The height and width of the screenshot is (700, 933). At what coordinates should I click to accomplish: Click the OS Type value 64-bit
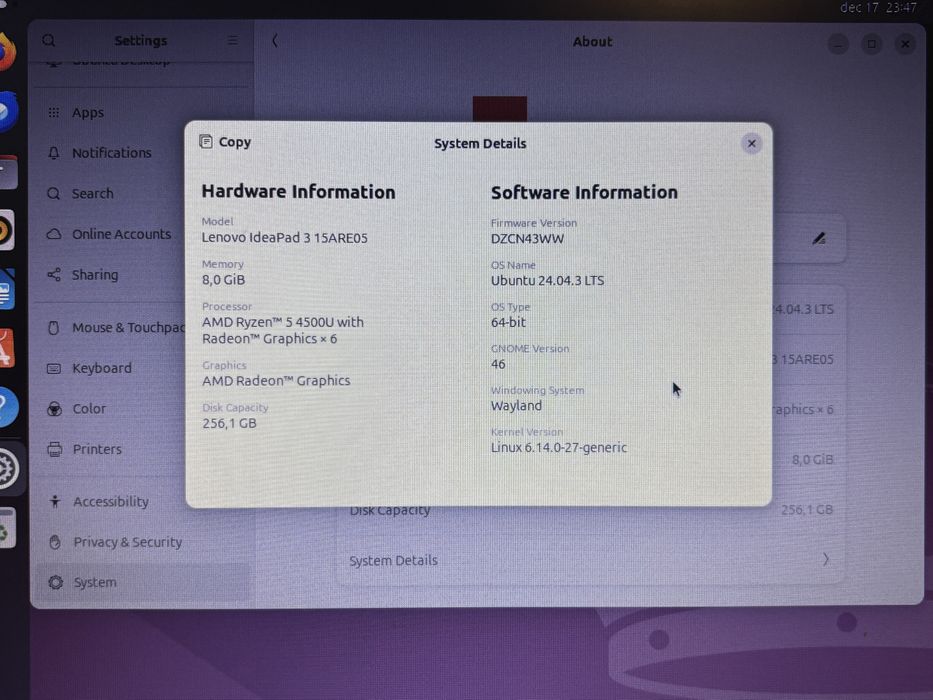pyautogui.click(x=508, y=323)
